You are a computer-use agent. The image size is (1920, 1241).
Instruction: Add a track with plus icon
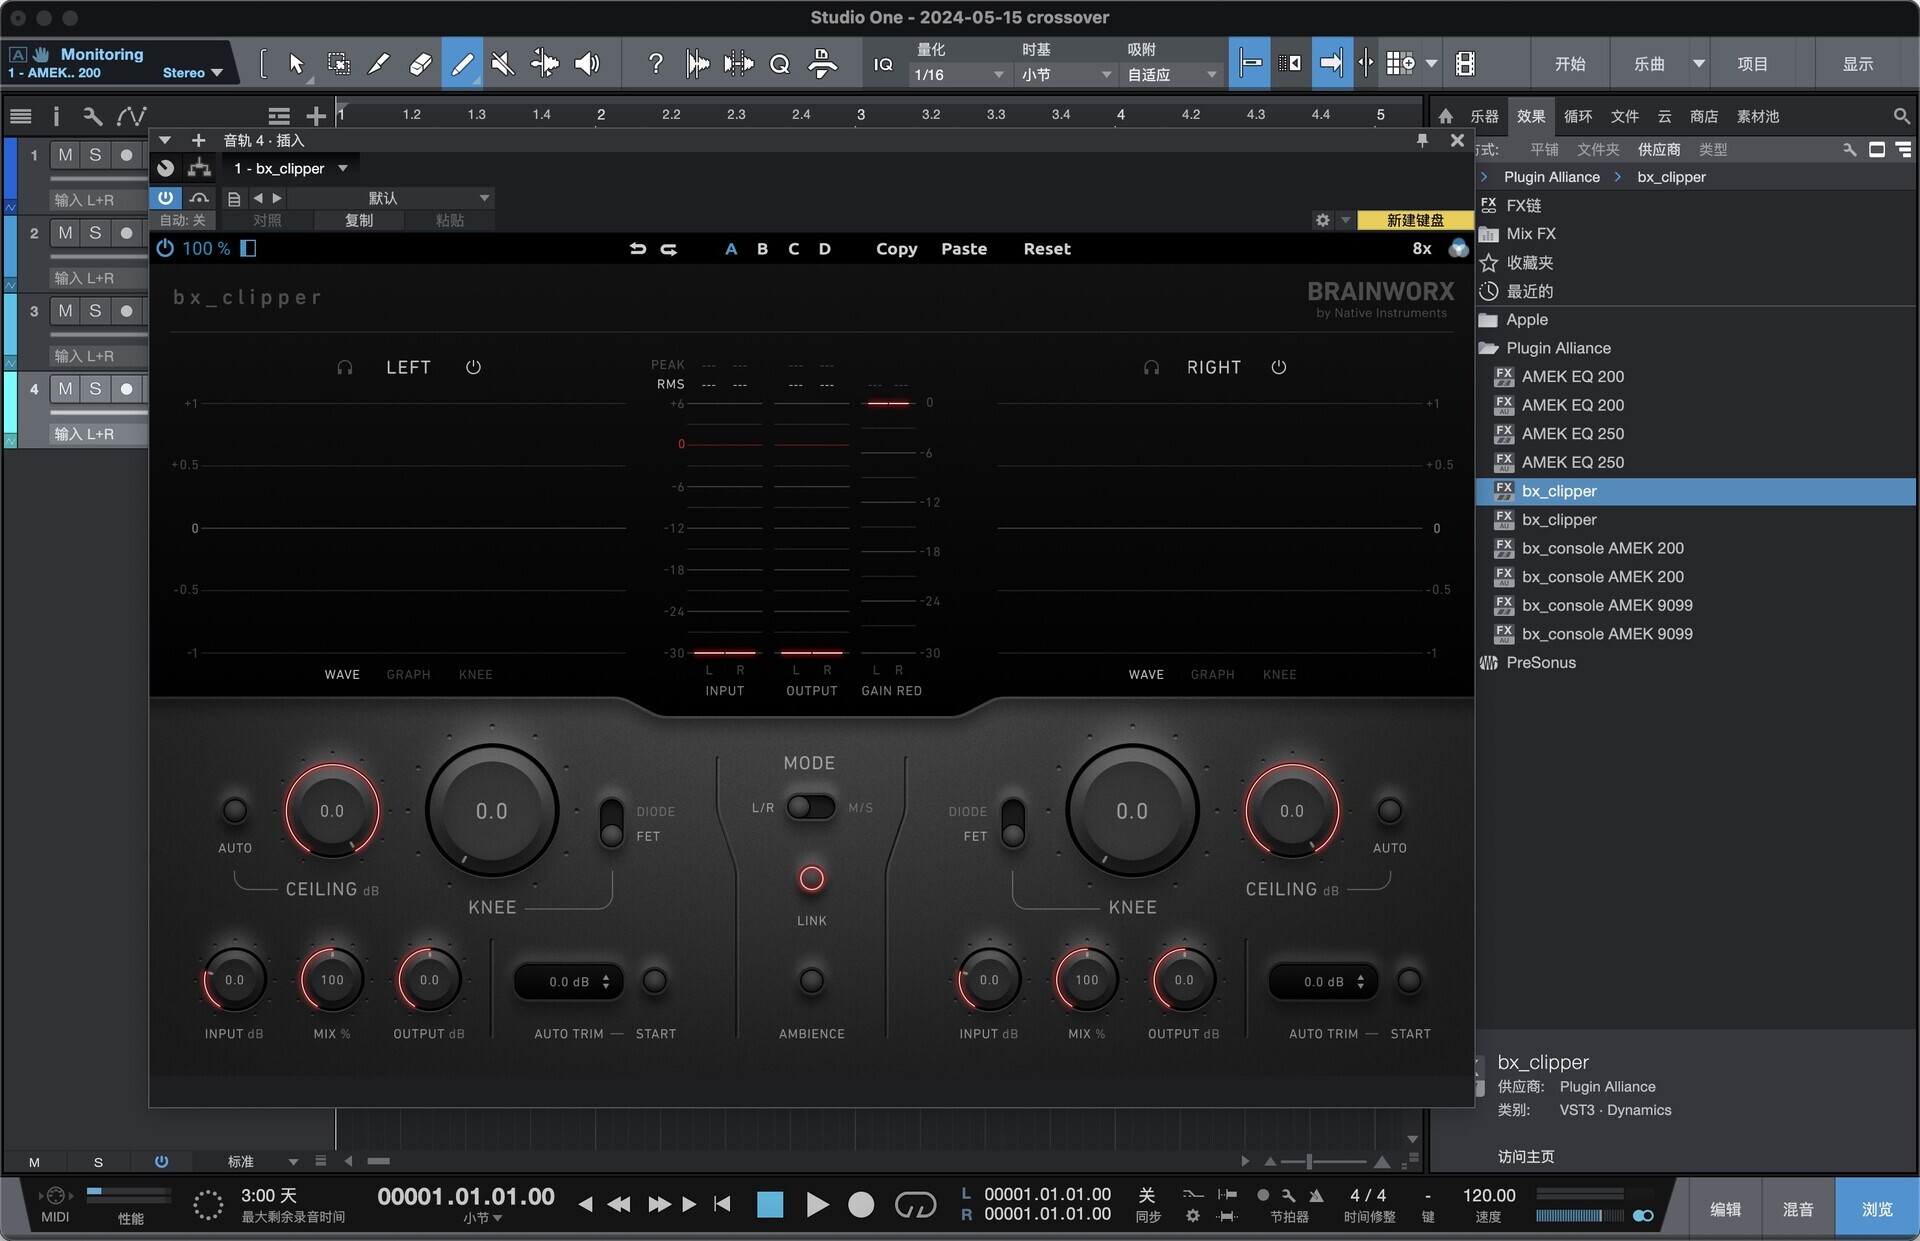coord(316,116)
